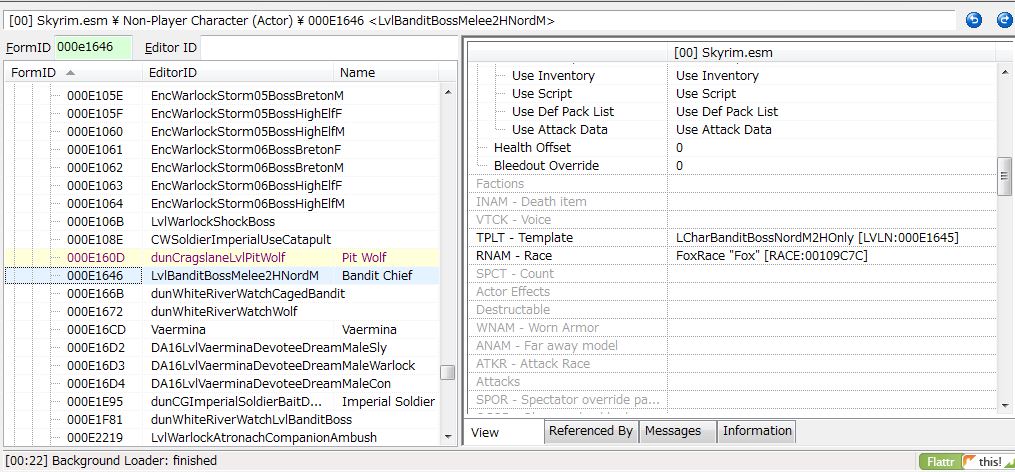Click the right pane scrollbar thumb
1015x472 pixels.
[x=1005, y=175]
